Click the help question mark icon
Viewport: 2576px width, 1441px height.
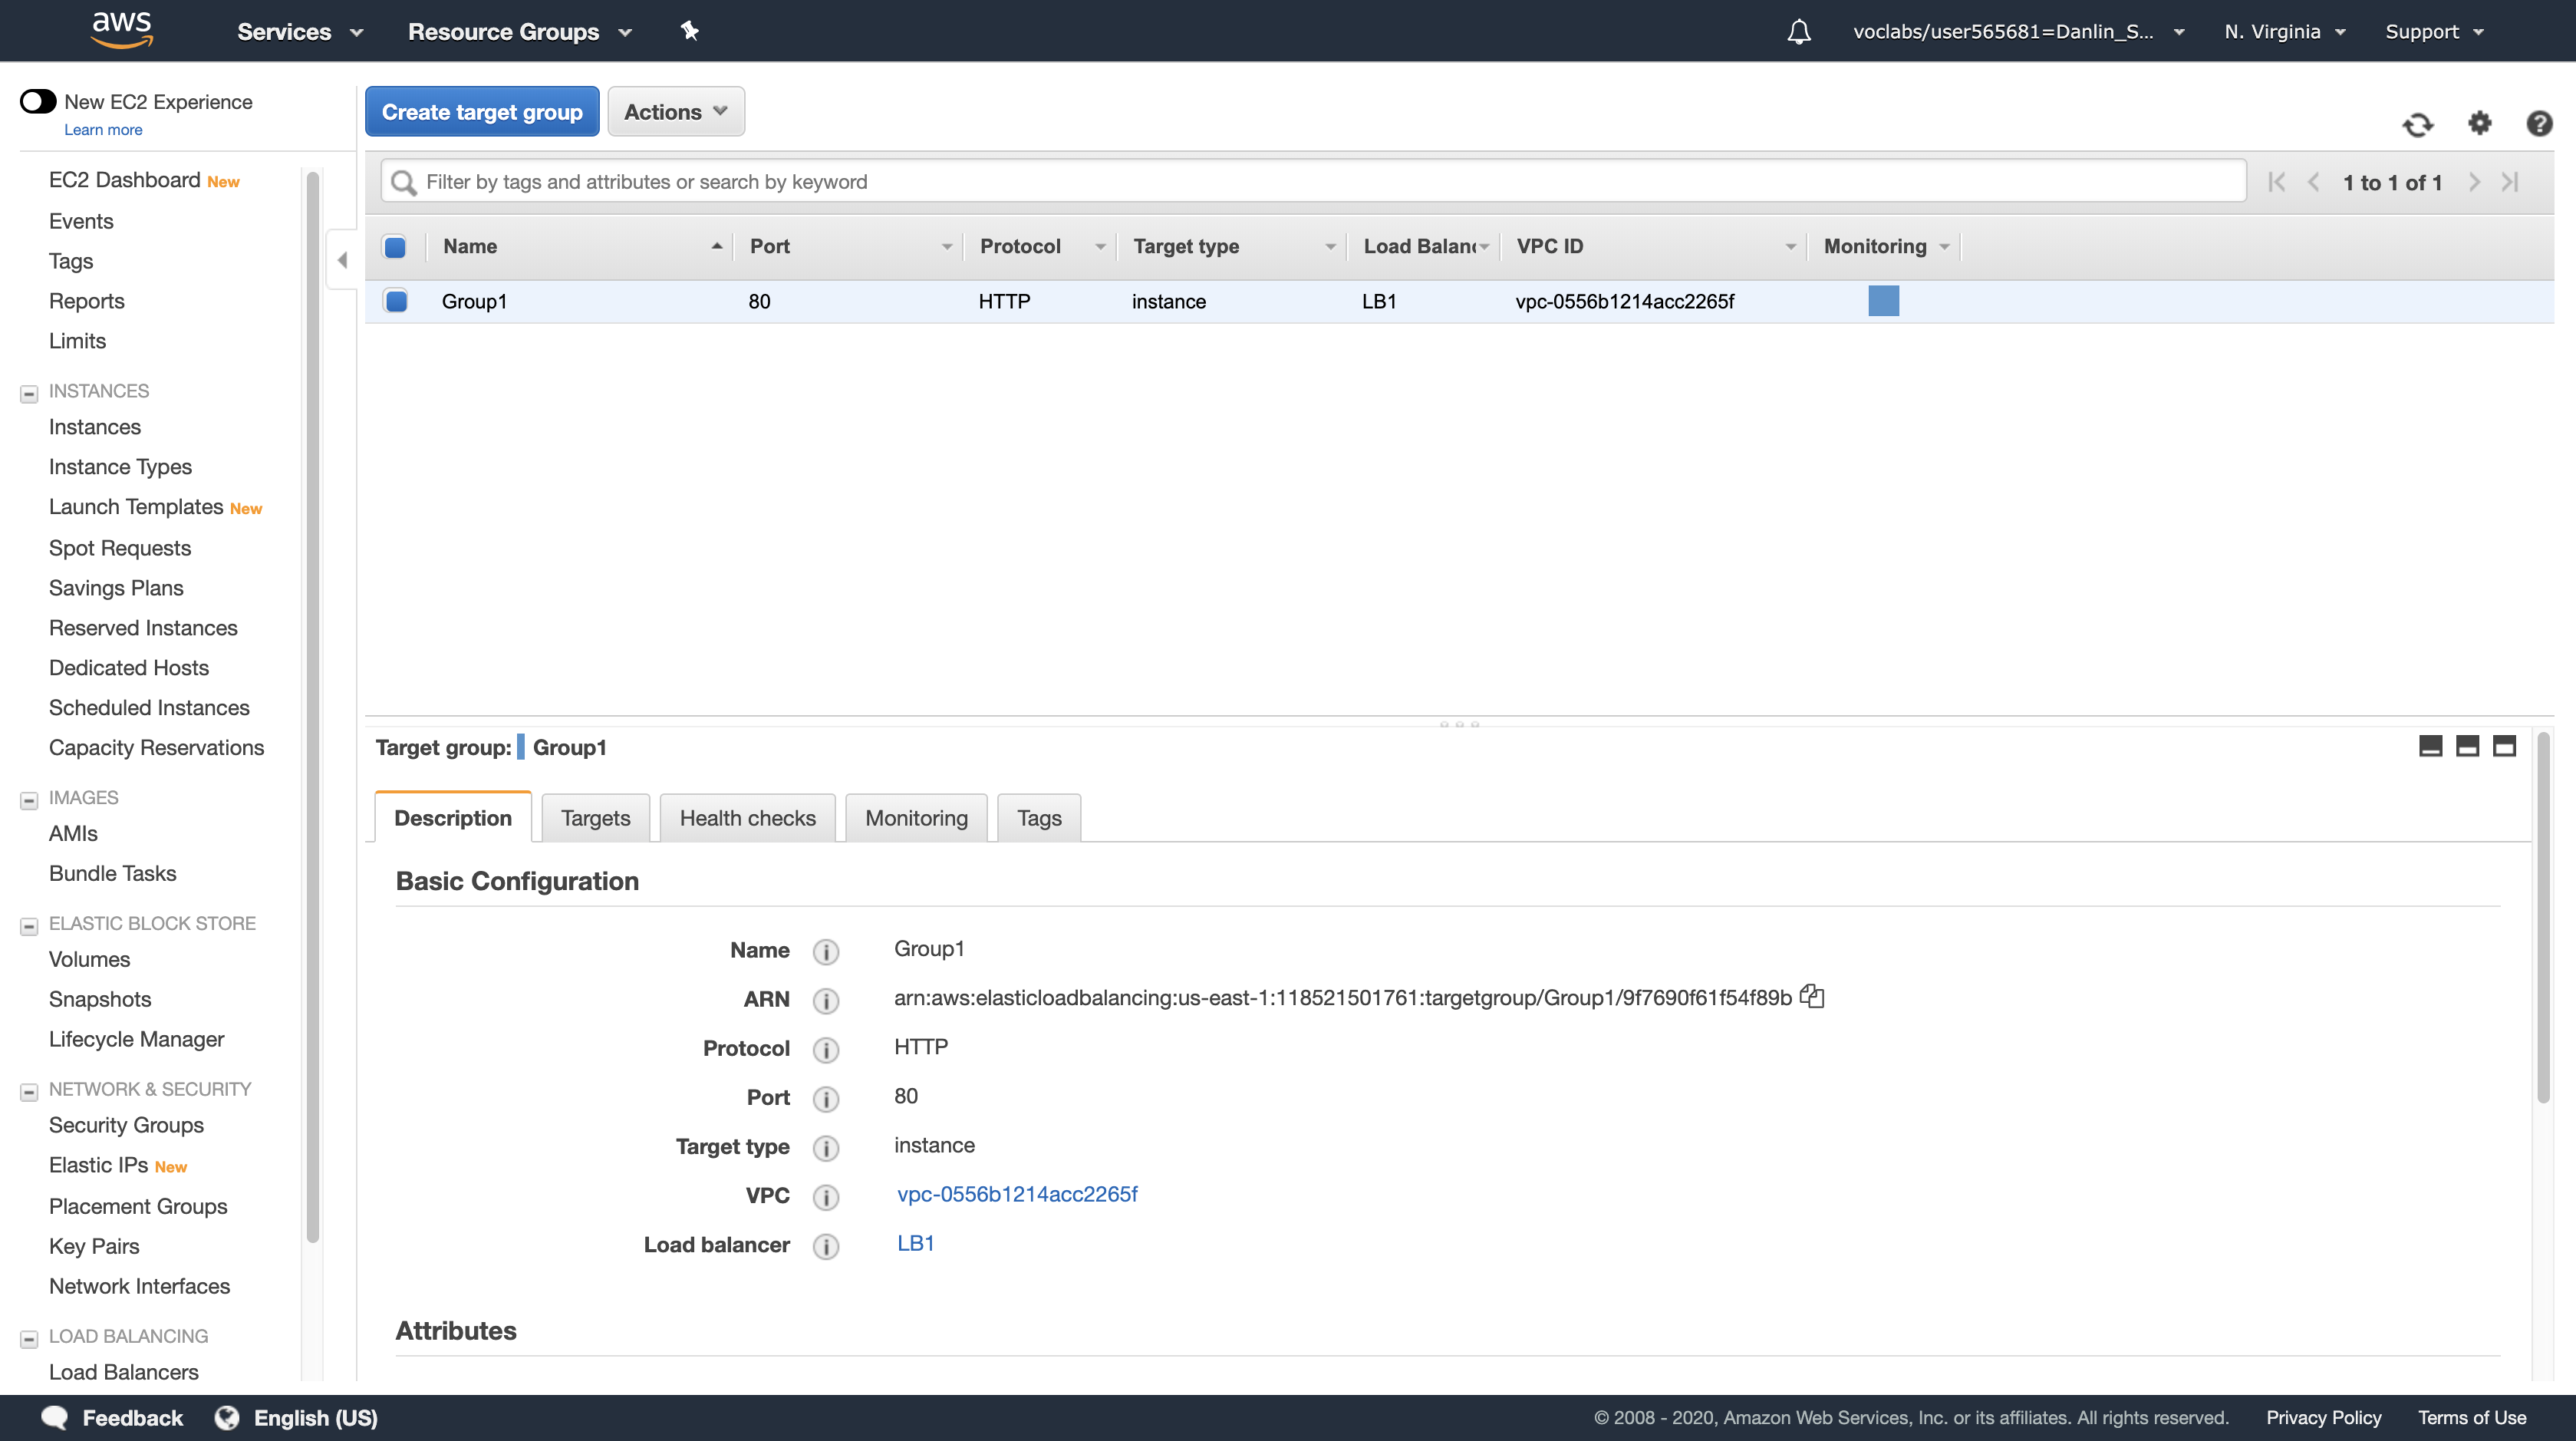(x=2538, y=123)
